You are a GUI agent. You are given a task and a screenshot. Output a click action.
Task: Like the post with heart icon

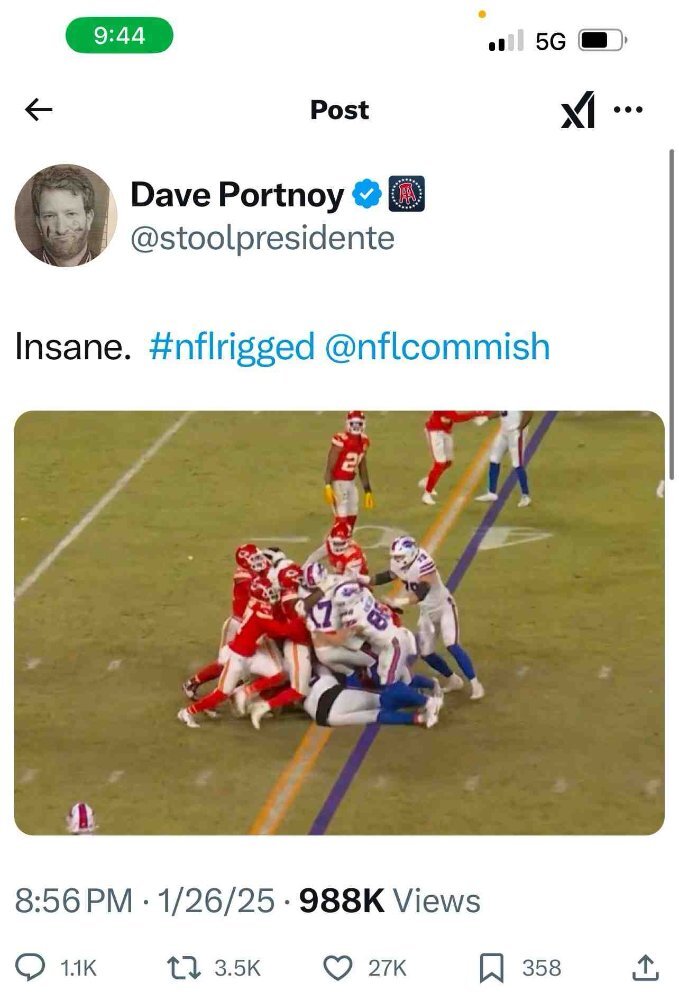pyautogui.click(x=339, y=967)
